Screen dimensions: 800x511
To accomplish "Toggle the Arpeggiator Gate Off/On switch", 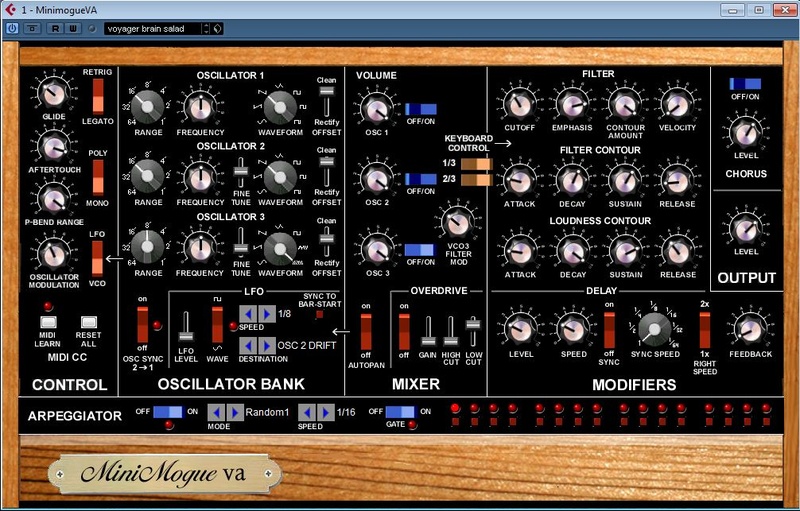I will pyautogui.click(x=401, y=412).
